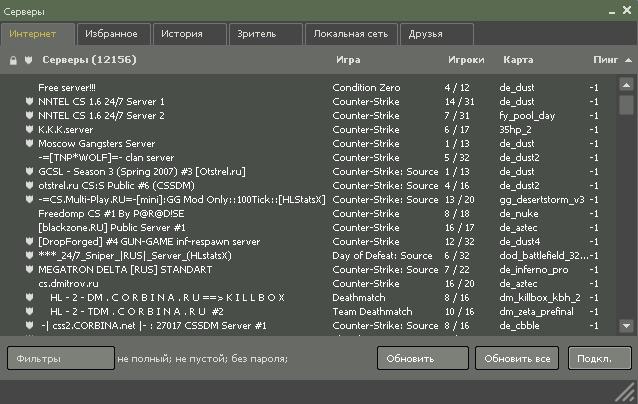Open the Фильтры panel button
Screen dimensions: 638x404
tap(61, 358)
